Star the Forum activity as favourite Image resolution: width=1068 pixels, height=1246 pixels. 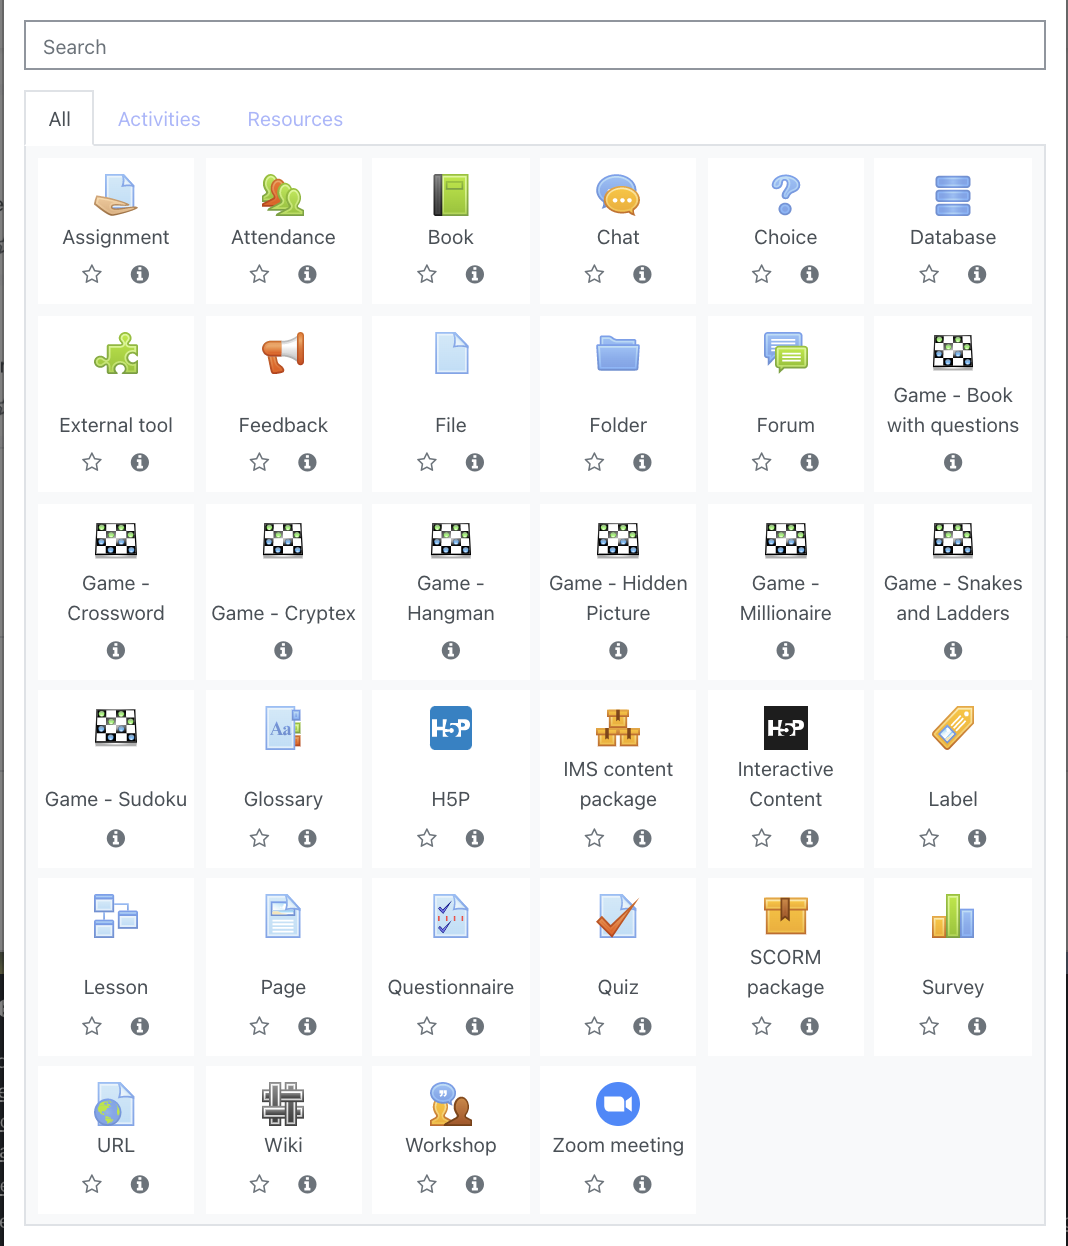pyautogui.click(x=762, y=462)
